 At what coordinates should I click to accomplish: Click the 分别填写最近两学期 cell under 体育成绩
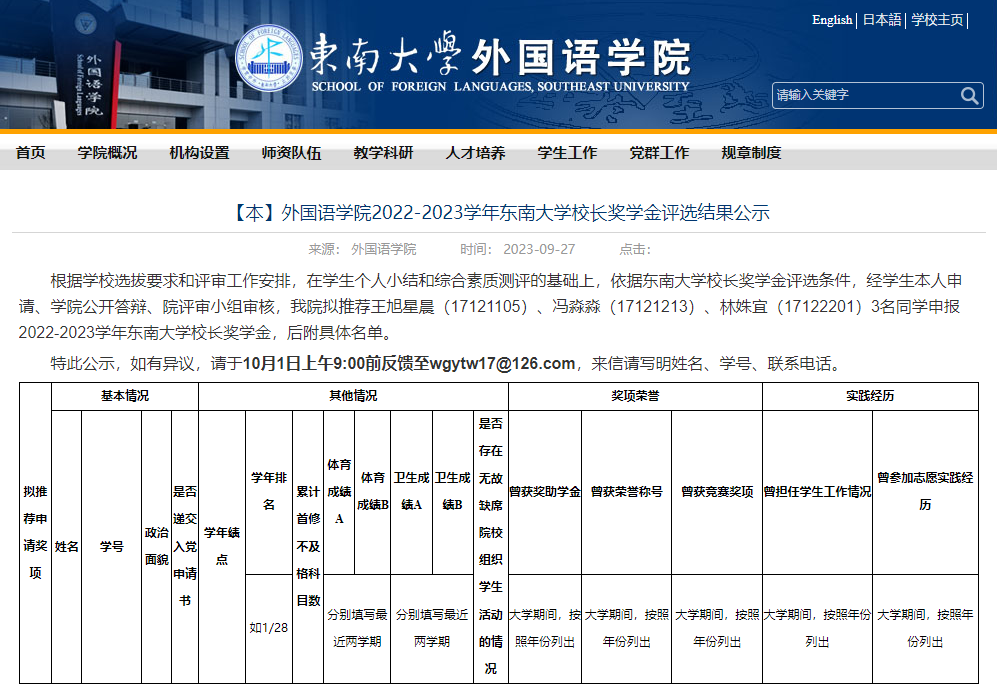click(357, 628)
